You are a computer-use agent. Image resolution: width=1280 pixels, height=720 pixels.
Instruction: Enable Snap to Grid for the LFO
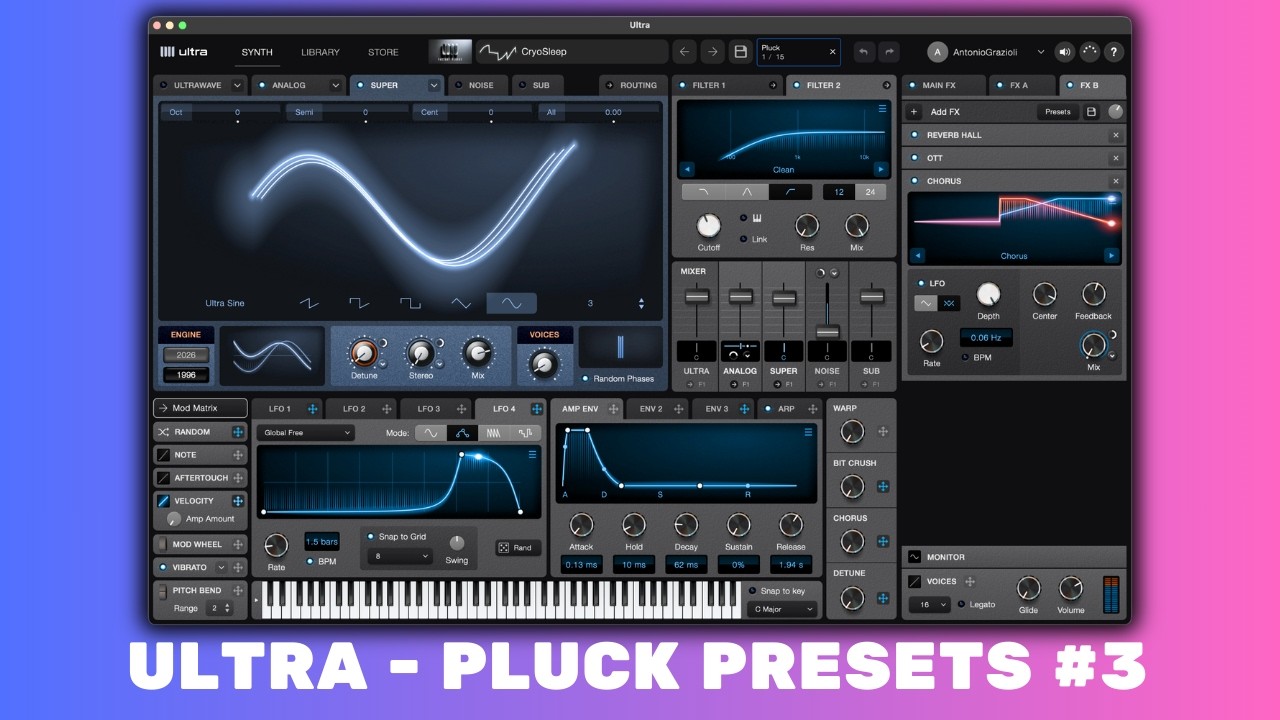(x=371, y=537)
